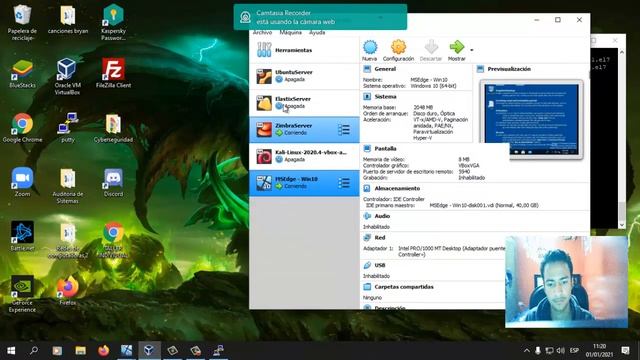
Task: Expand the dropdown arrow beside Mostrar
Action: [x=471, y=50]
